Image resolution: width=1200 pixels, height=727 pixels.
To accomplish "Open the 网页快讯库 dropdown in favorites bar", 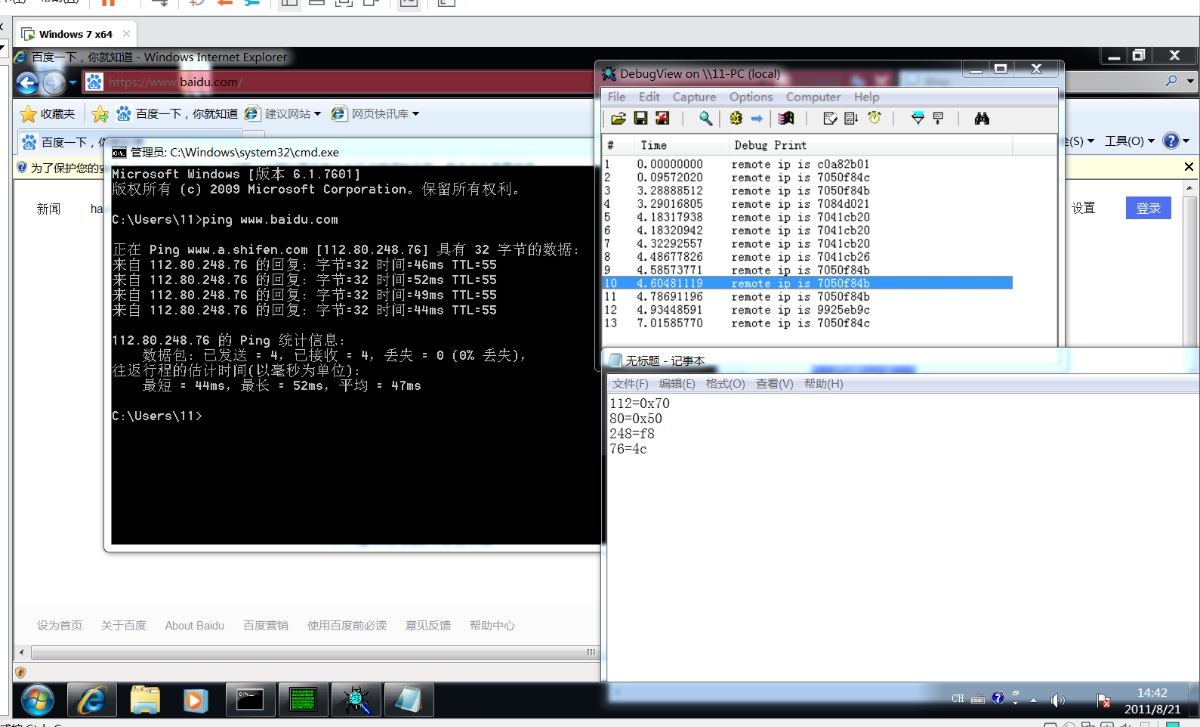I will (x=375, y=114).
